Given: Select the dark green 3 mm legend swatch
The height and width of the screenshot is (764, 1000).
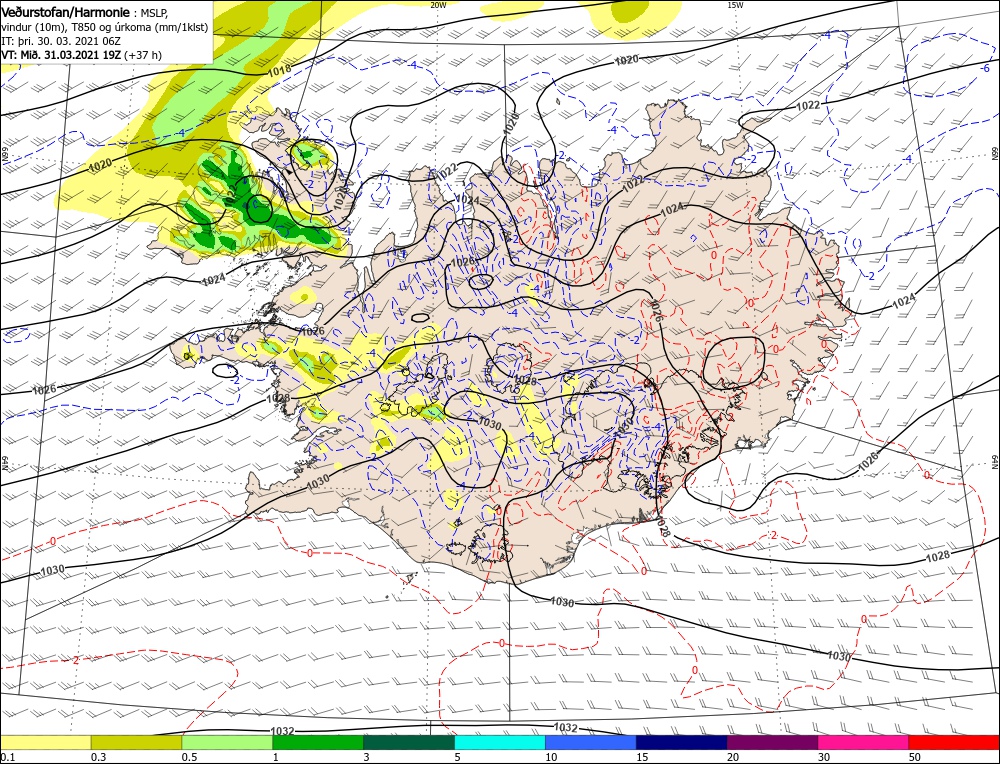Looking at the screenshot, I should pyautogui.click(x=409, y=742).
